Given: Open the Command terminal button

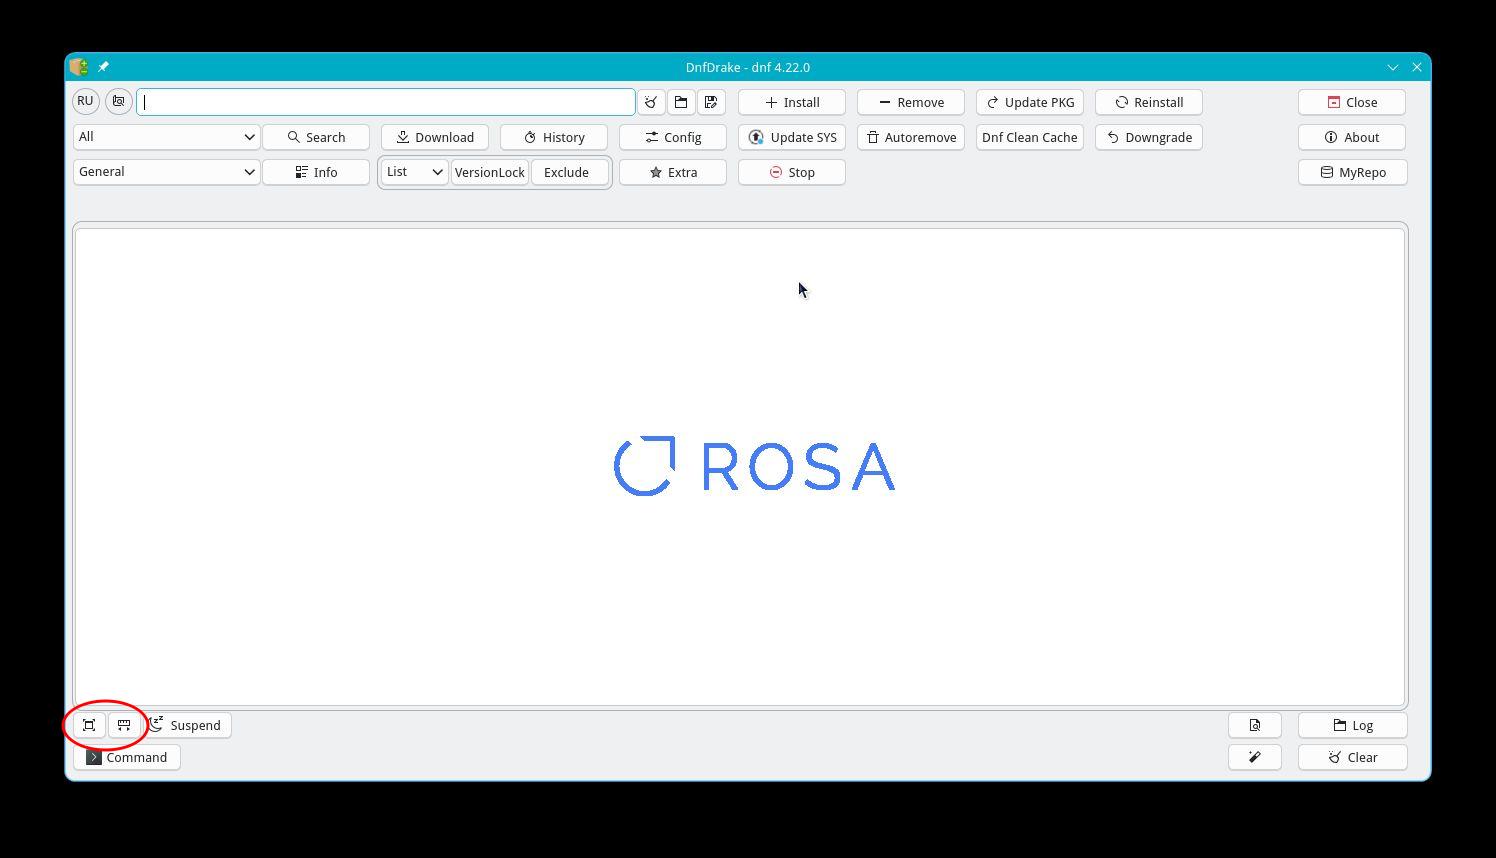Looking at the screenshot, I should 127,757.
